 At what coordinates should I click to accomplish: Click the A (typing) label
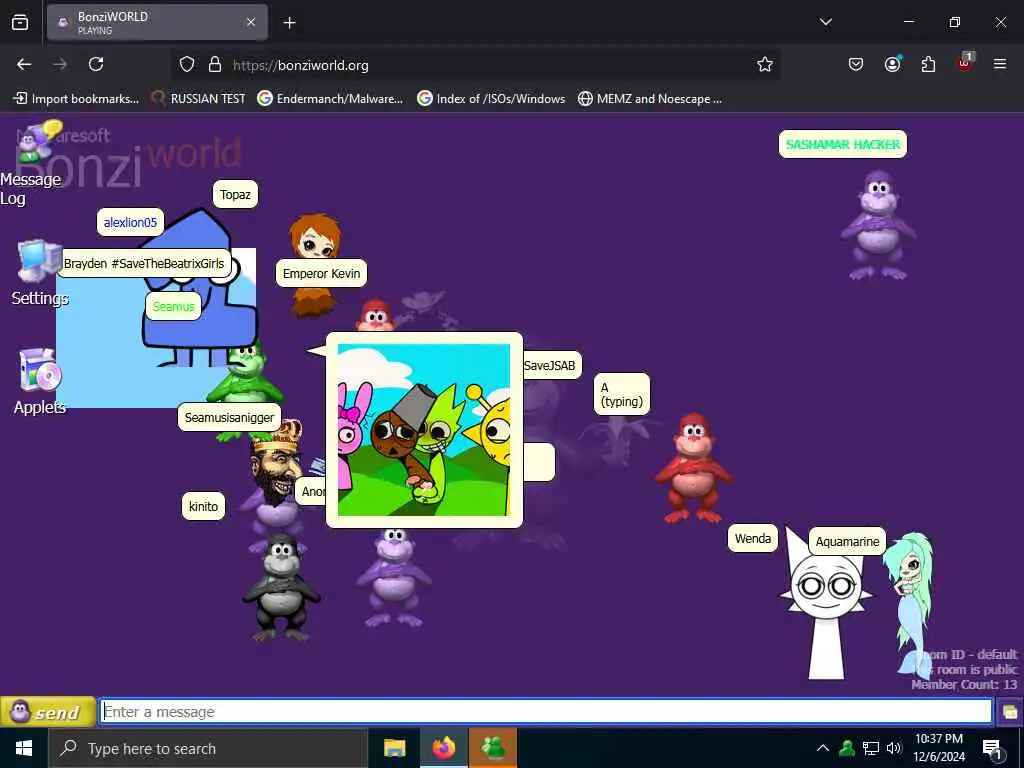coord(622,394)
